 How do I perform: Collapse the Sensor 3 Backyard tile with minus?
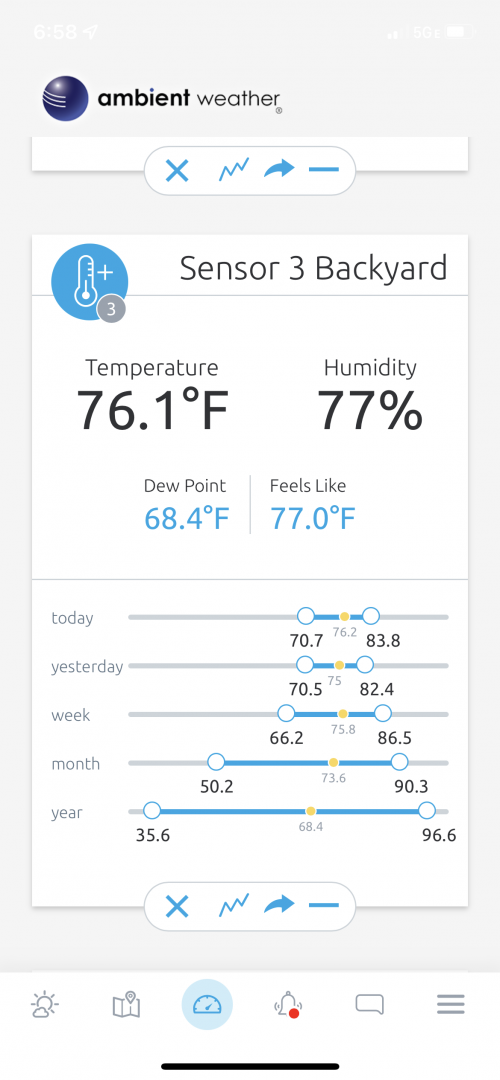pyautogui.click(x=324, y=906)
